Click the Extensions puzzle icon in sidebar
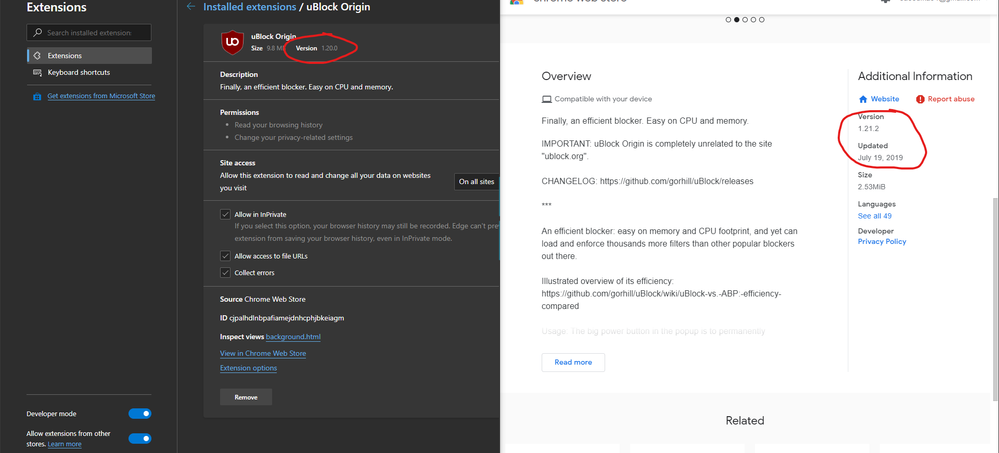 coord(37,55)
